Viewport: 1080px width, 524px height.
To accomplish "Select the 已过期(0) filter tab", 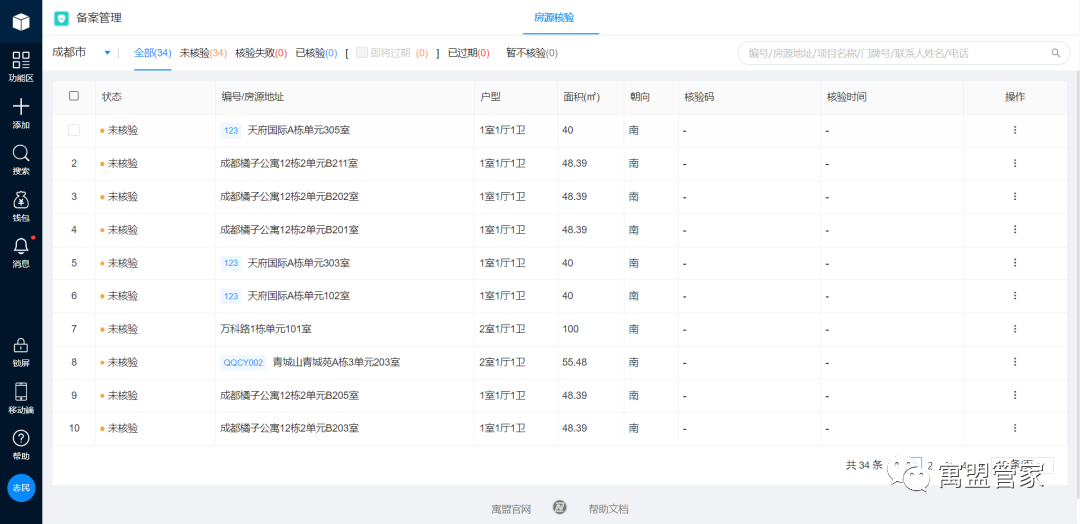I will (468, 52).
